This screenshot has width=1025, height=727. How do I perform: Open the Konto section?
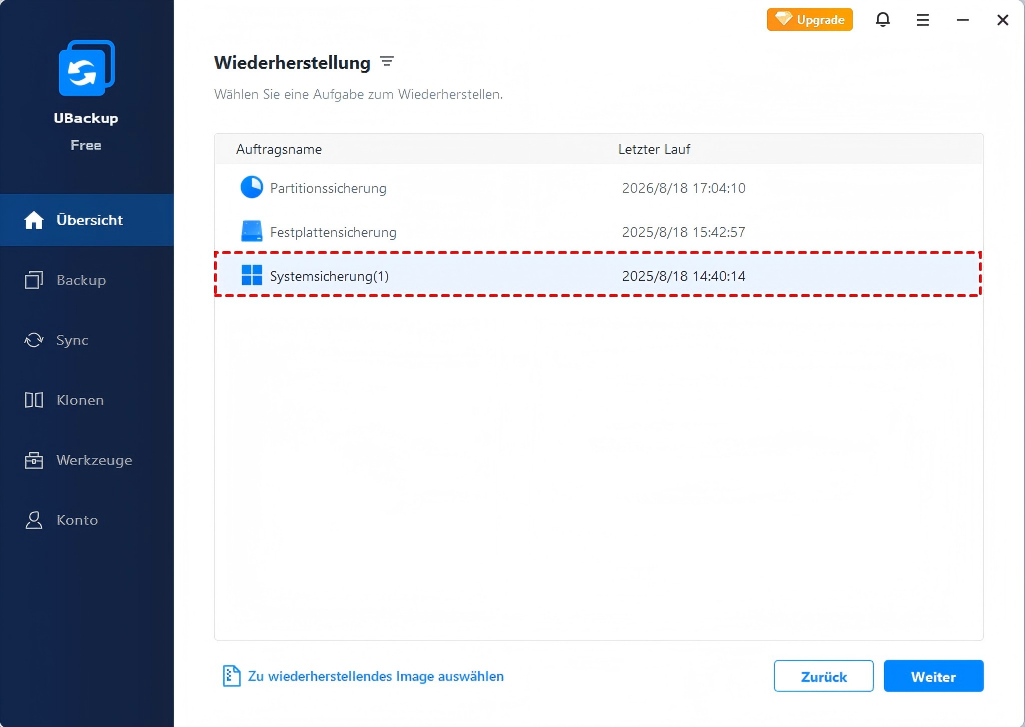(x=76, y=520)
